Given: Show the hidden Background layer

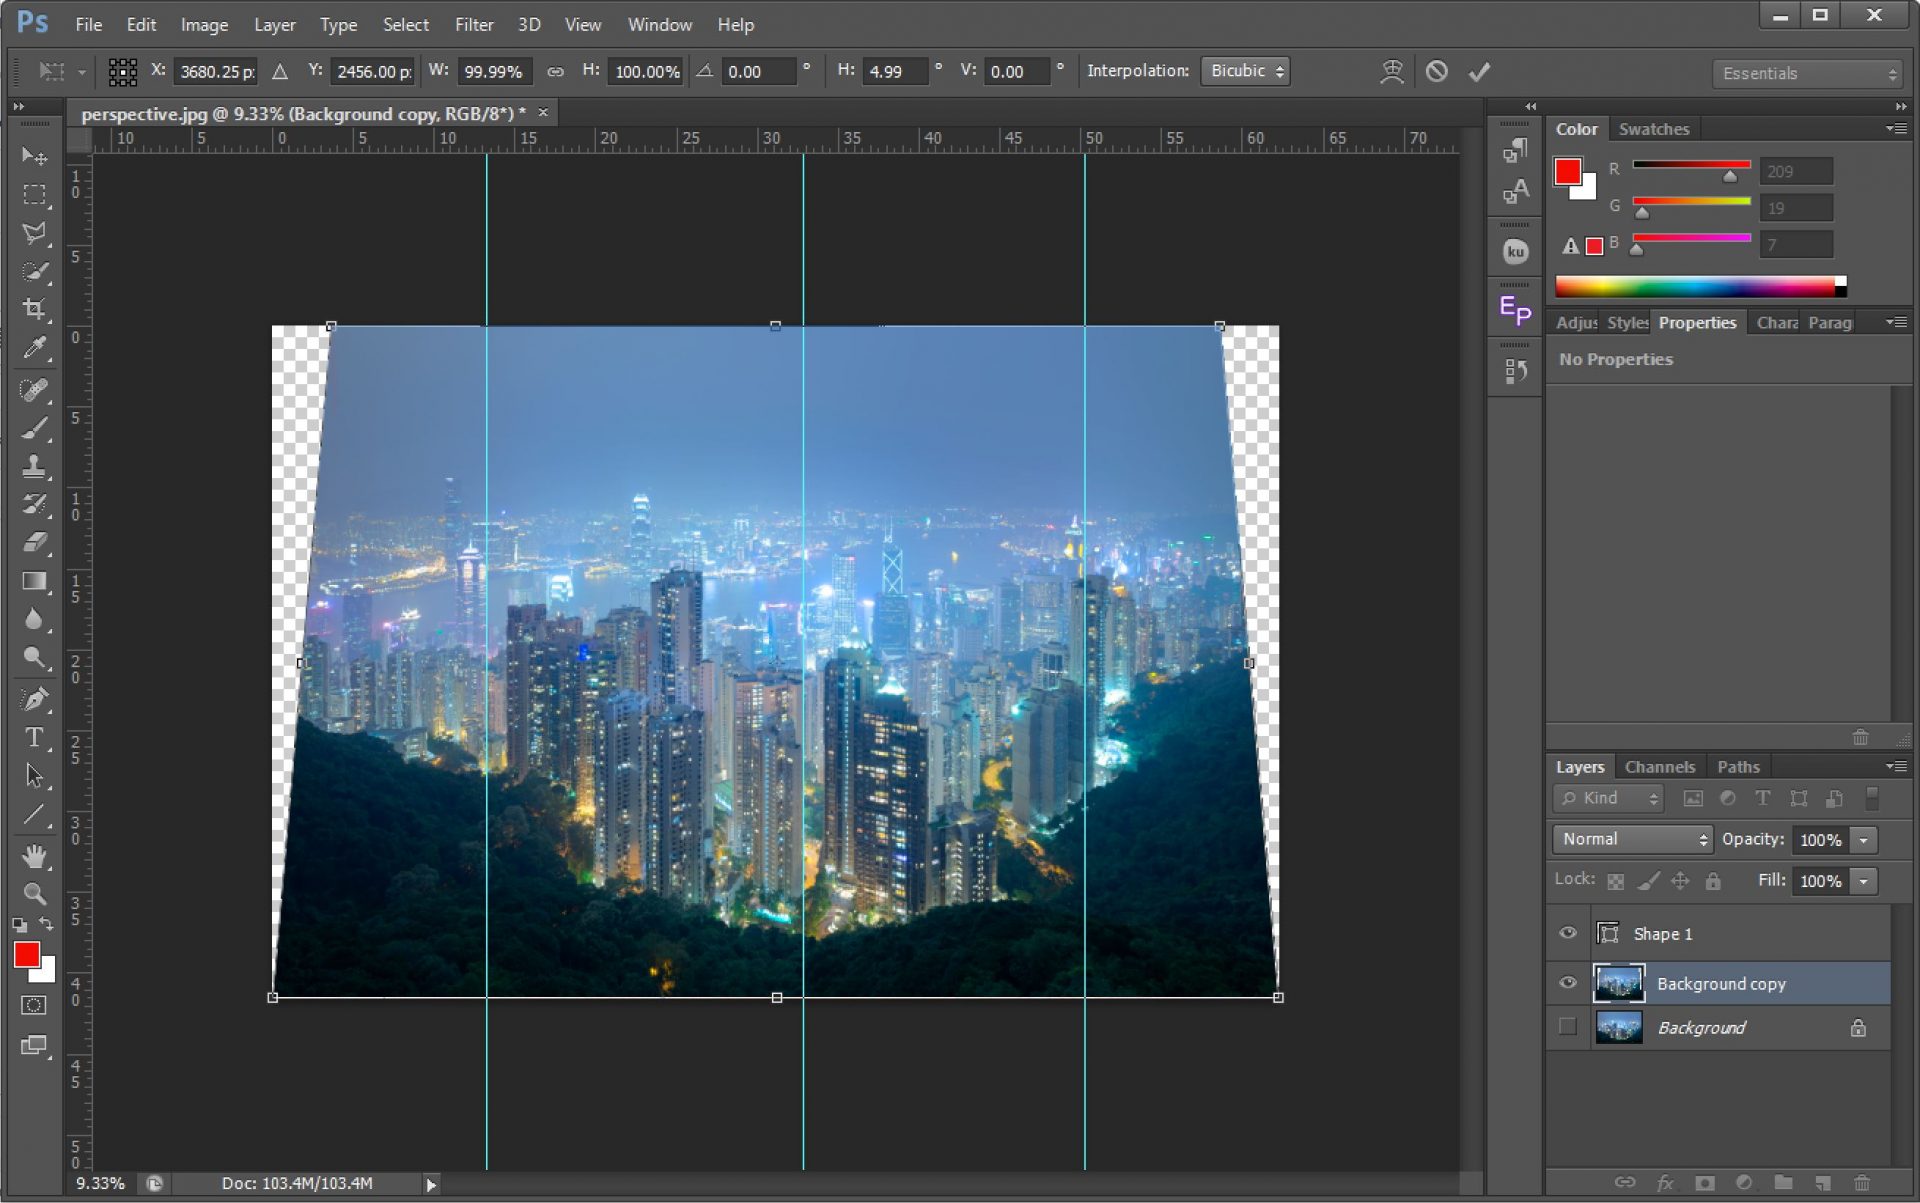Looking at the screenshot, I should (1568, 1027).
